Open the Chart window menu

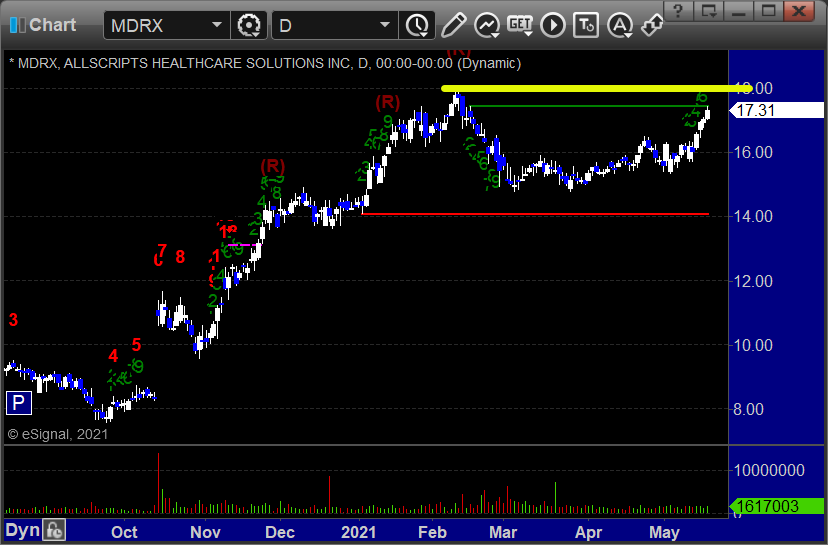point(44,25)
